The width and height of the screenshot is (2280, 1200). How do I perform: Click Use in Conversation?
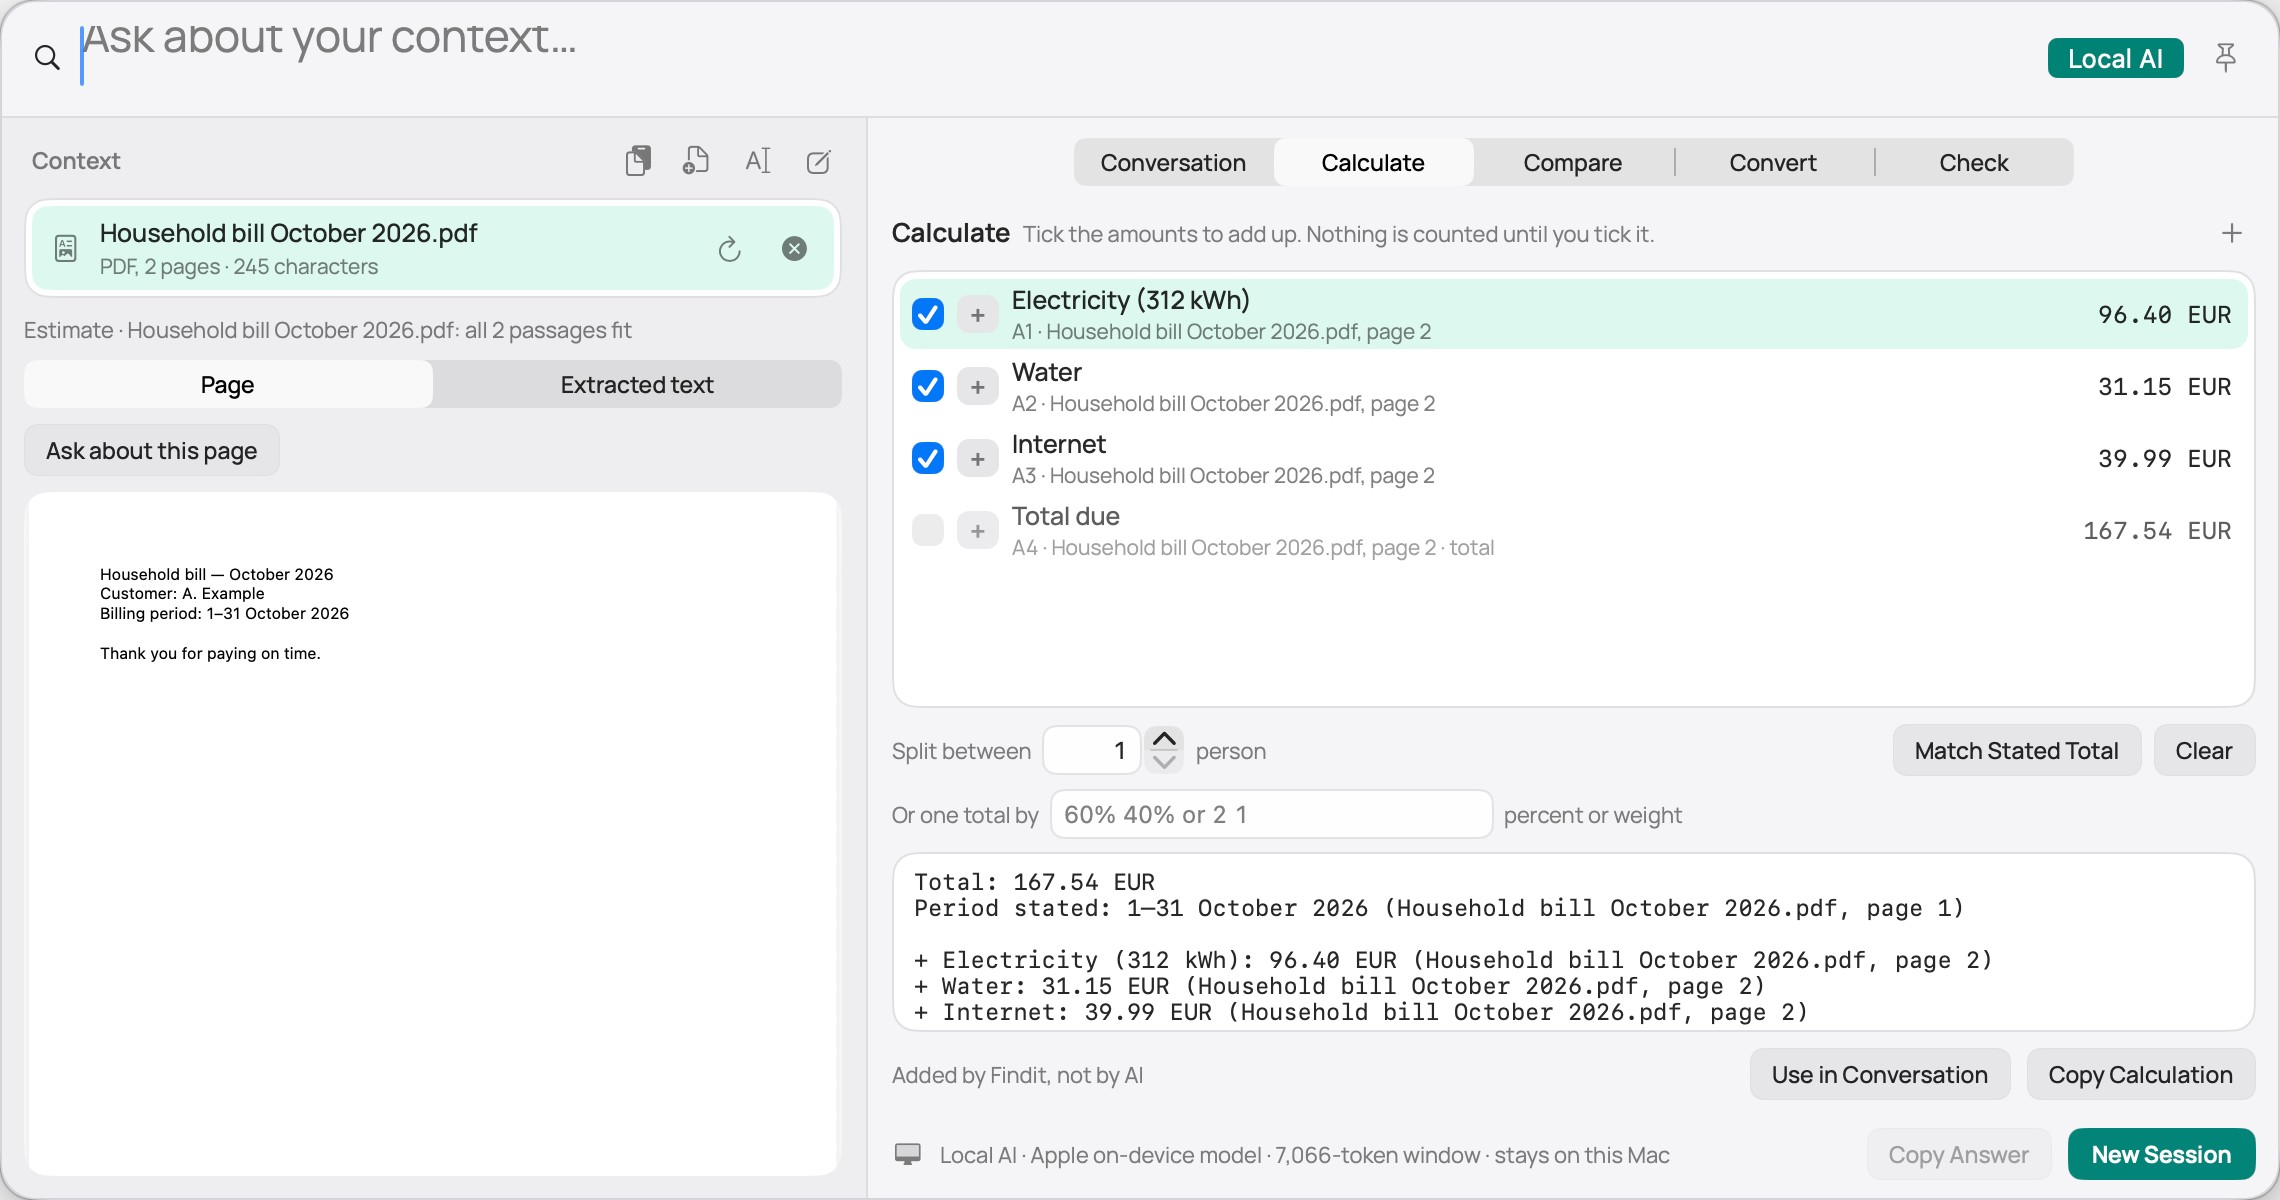1880,1075
